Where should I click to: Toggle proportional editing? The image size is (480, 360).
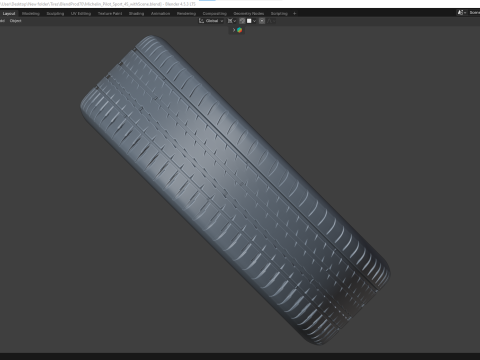point(262,21)
